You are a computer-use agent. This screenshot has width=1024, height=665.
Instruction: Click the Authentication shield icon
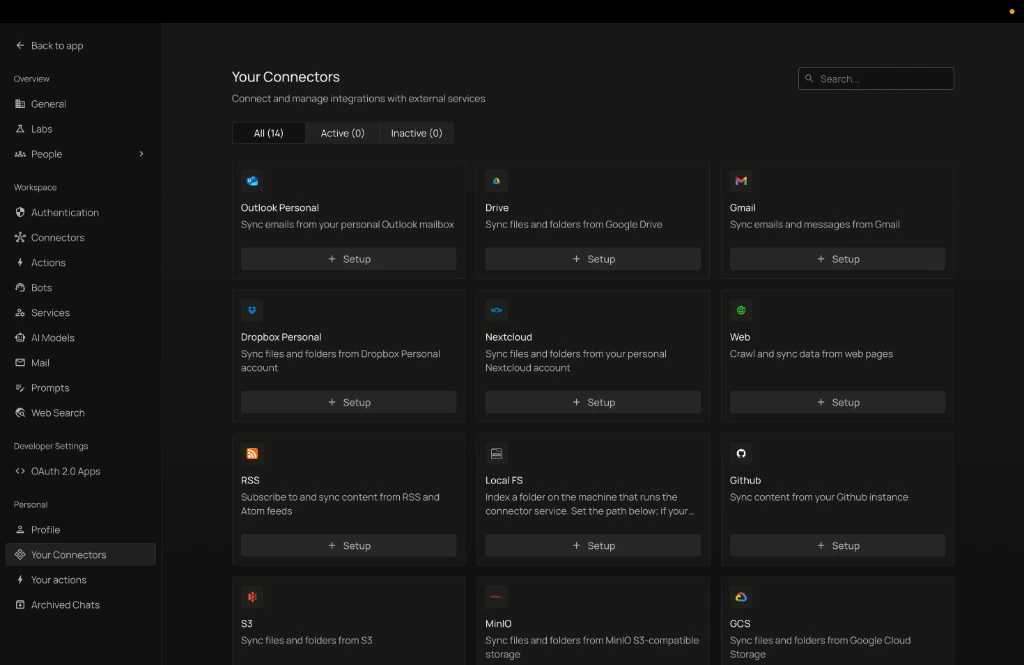(20, 212)
